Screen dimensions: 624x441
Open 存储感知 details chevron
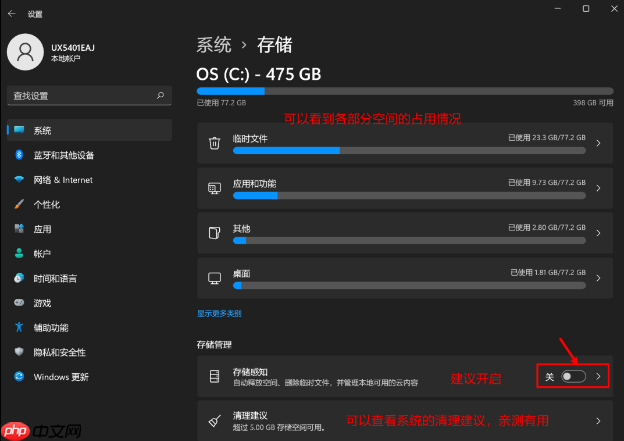[599, 377]
